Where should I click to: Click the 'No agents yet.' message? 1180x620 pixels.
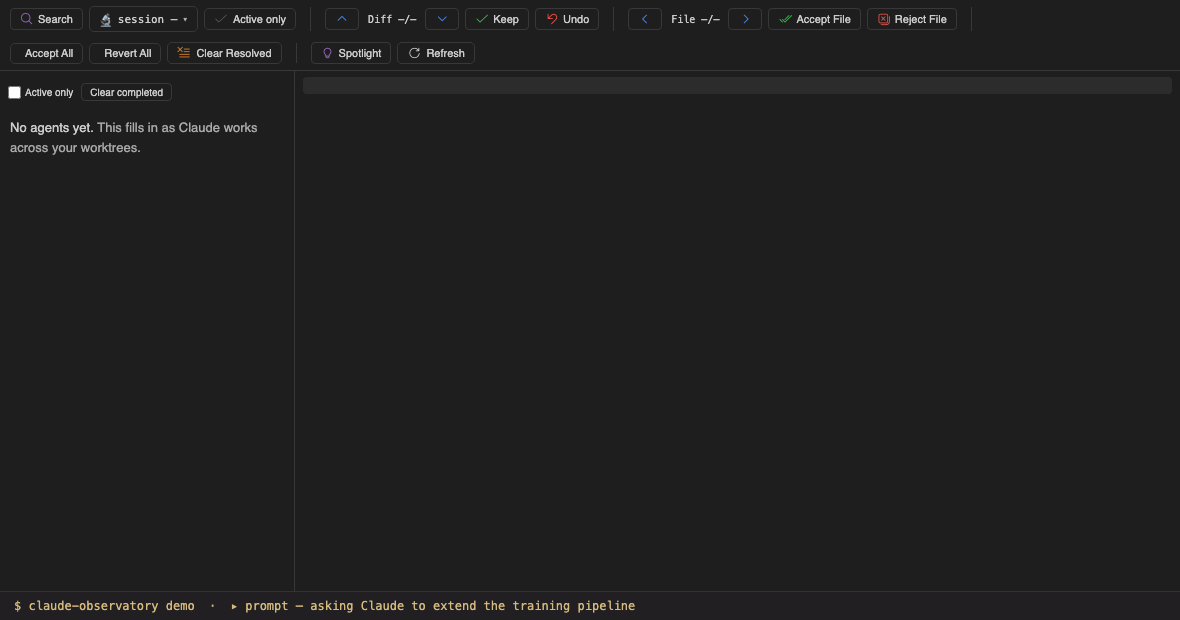pos(51,127)
